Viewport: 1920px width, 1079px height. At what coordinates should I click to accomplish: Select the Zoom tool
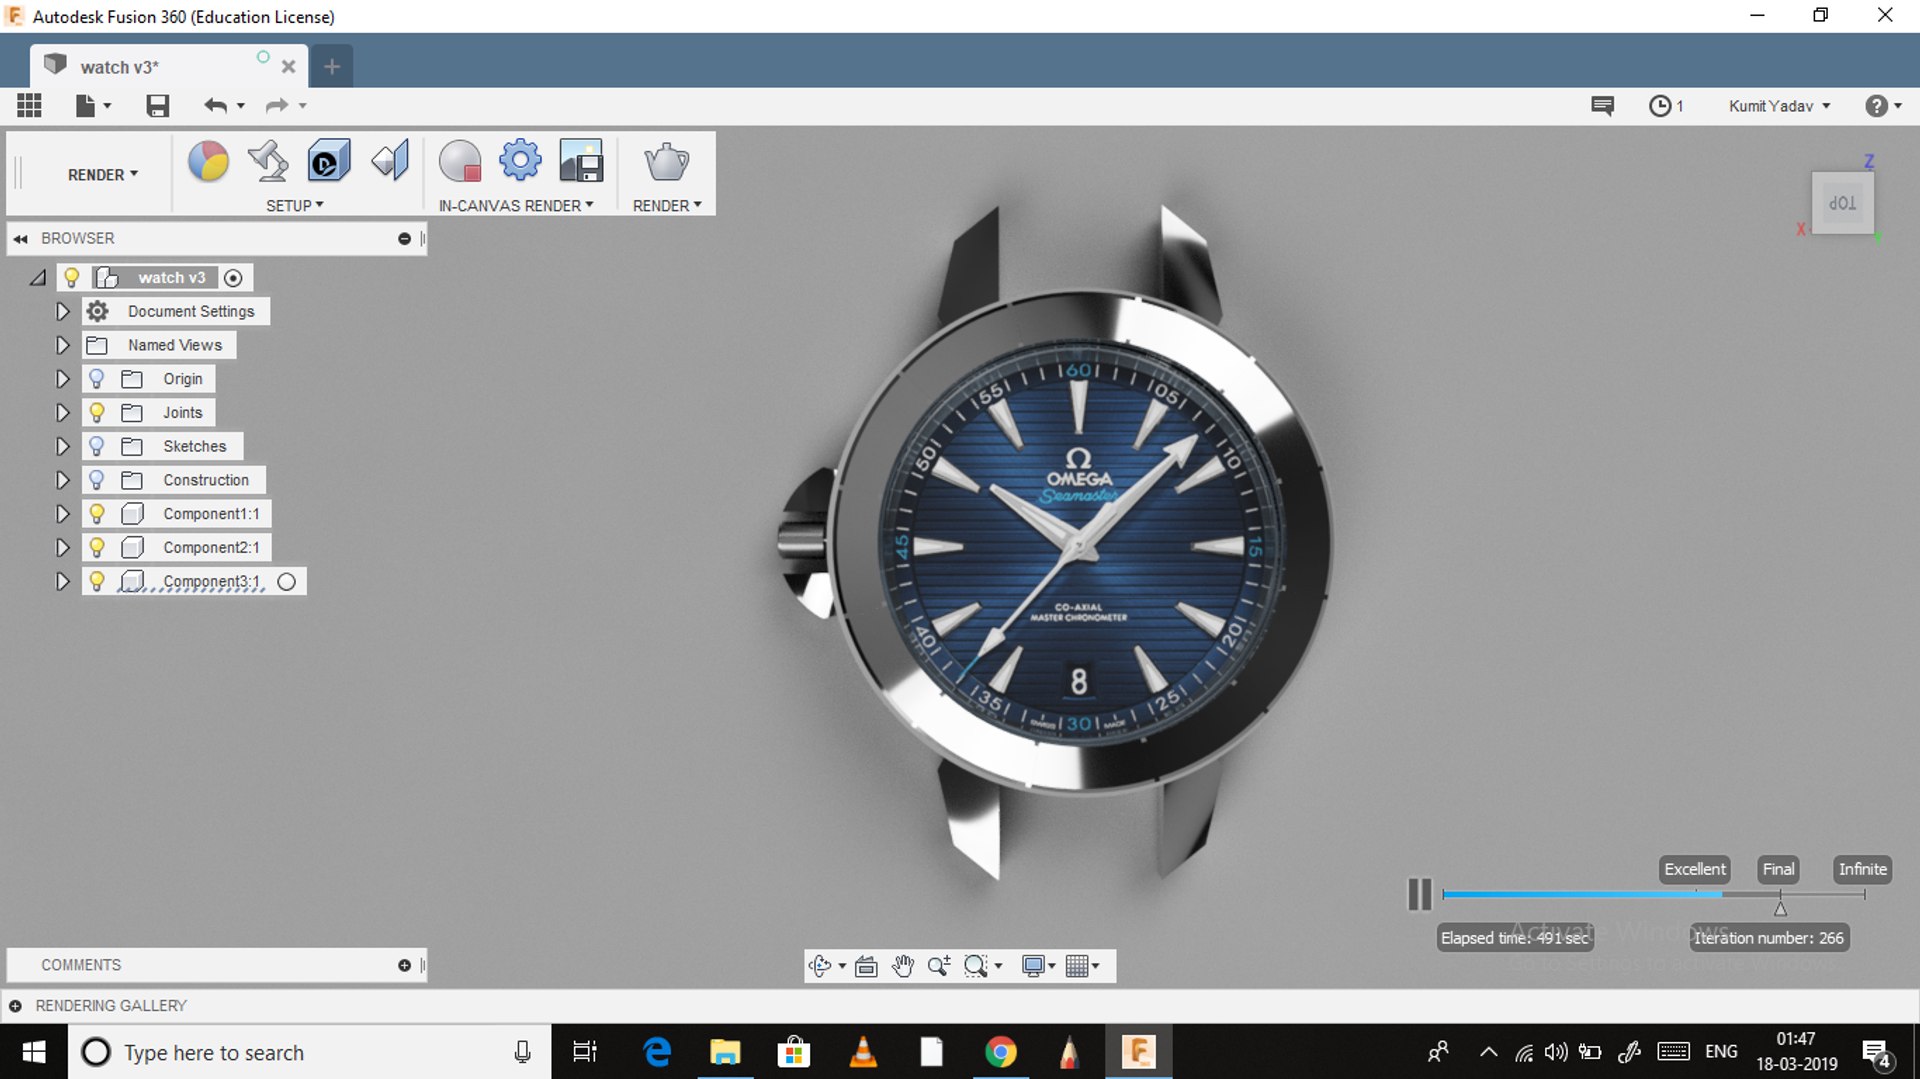click(x=938, y=966)
